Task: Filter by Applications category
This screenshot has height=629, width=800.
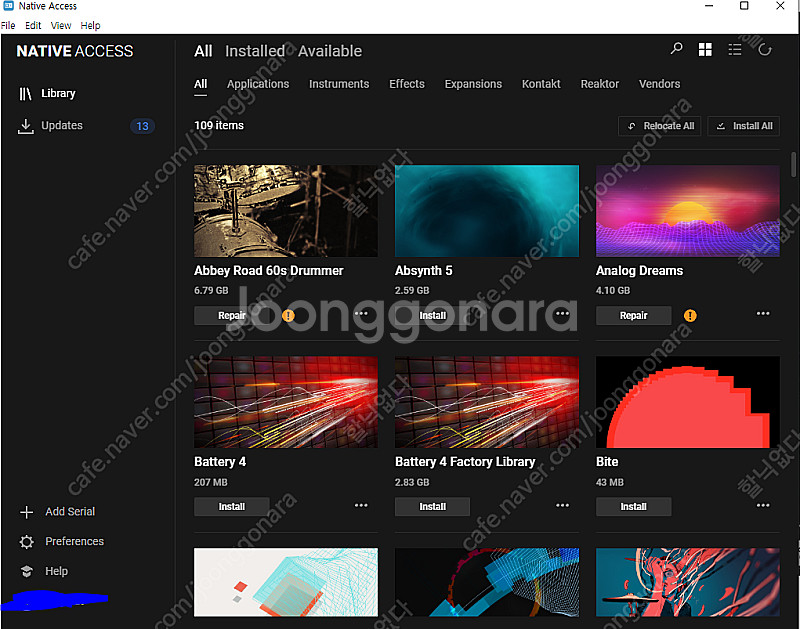Action: 258,84
